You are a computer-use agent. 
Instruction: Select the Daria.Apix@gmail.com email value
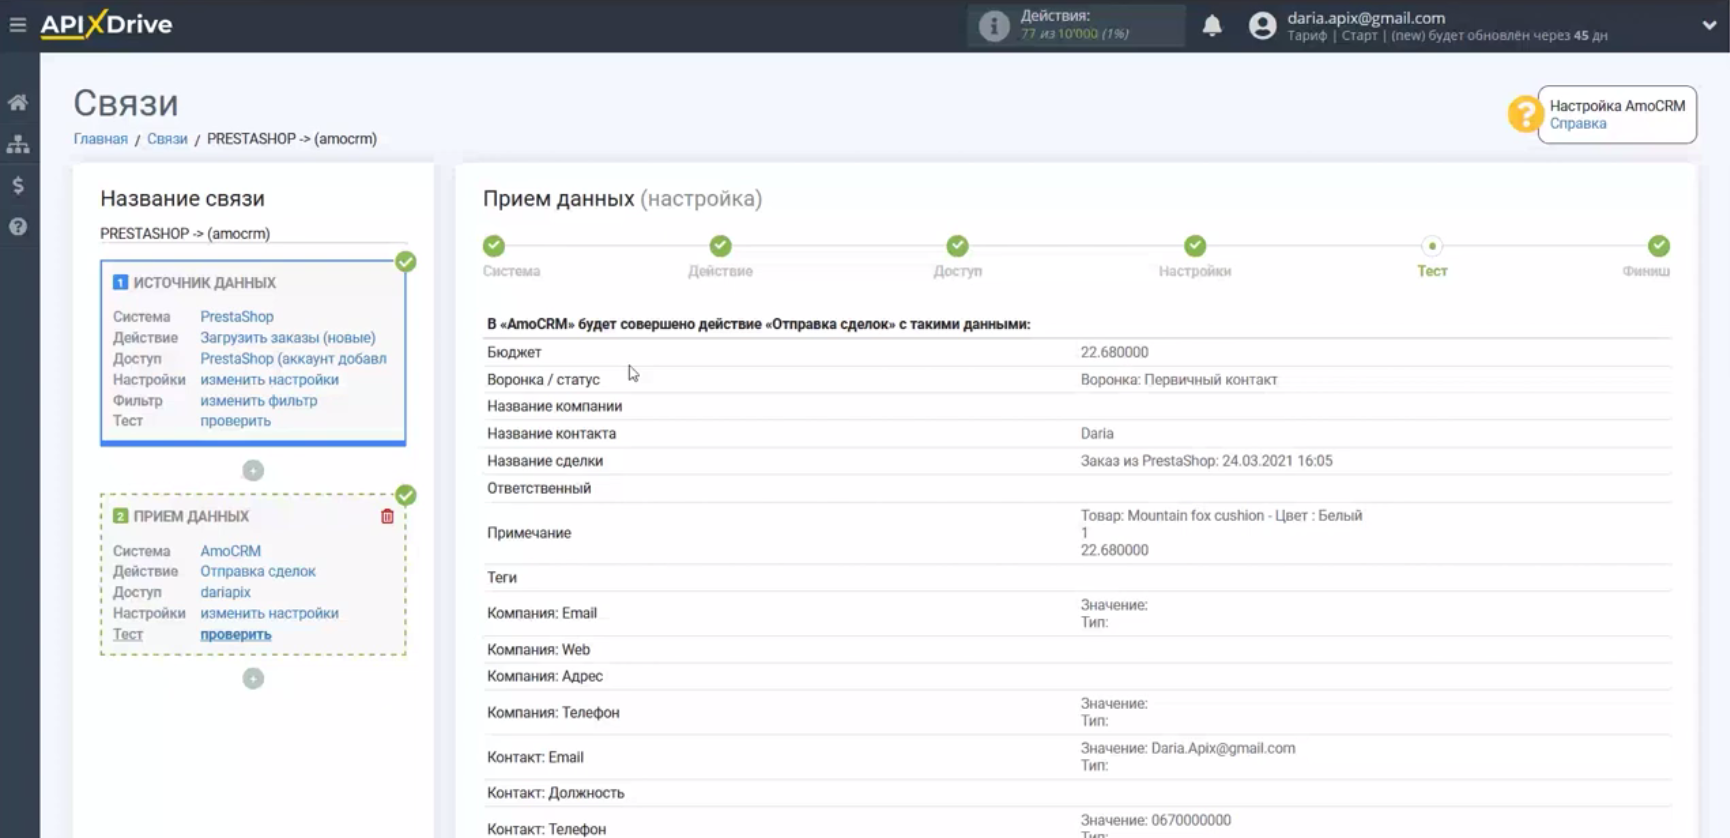click(x=1223, y=748)
